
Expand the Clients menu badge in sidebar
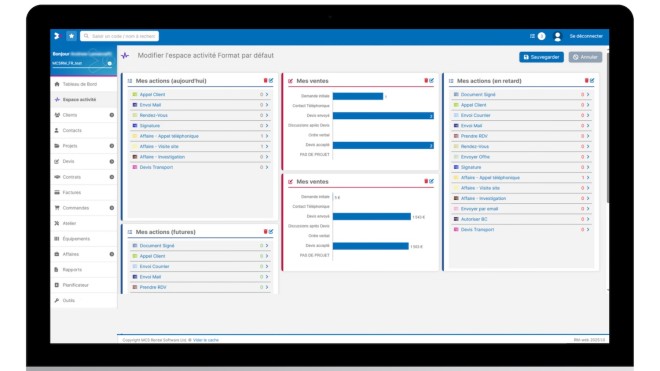(112, 115)
